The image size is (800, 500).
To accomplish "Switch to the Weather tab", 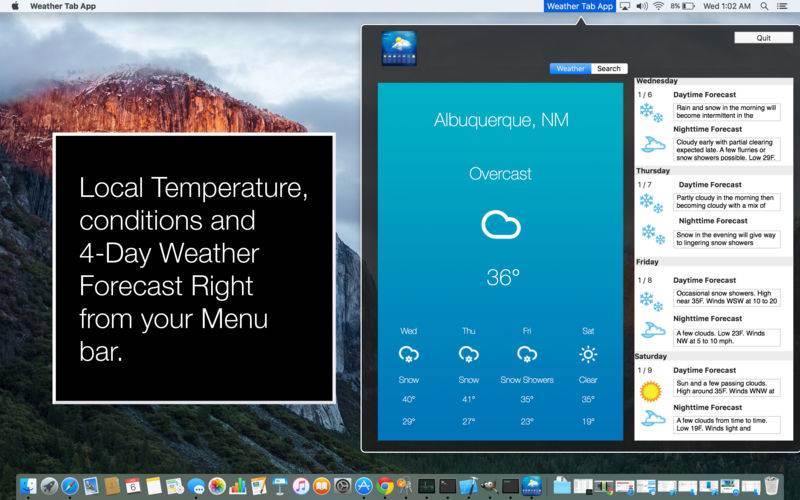I will (570, 69).
